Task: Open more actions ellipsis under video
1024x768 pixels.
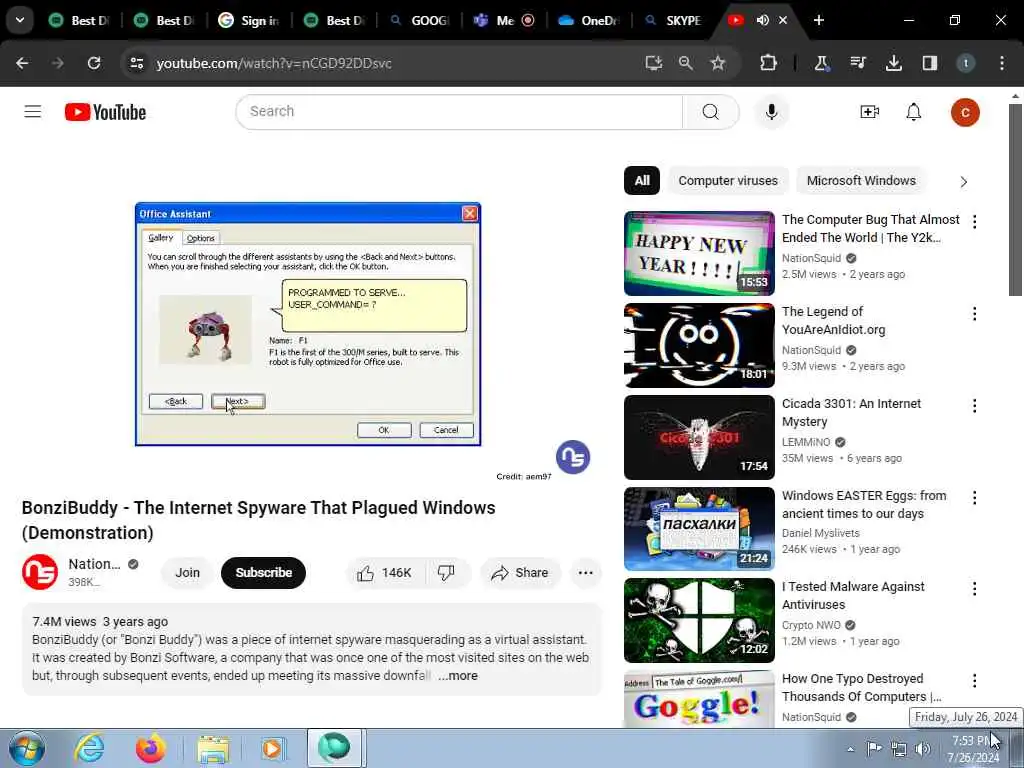Action: click(x=586, y=573)
